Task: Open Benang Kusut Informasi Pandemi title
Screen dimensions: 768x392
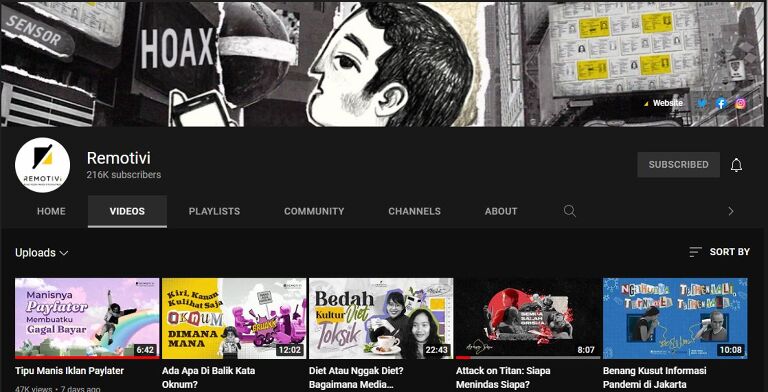Action: (654, 377)
